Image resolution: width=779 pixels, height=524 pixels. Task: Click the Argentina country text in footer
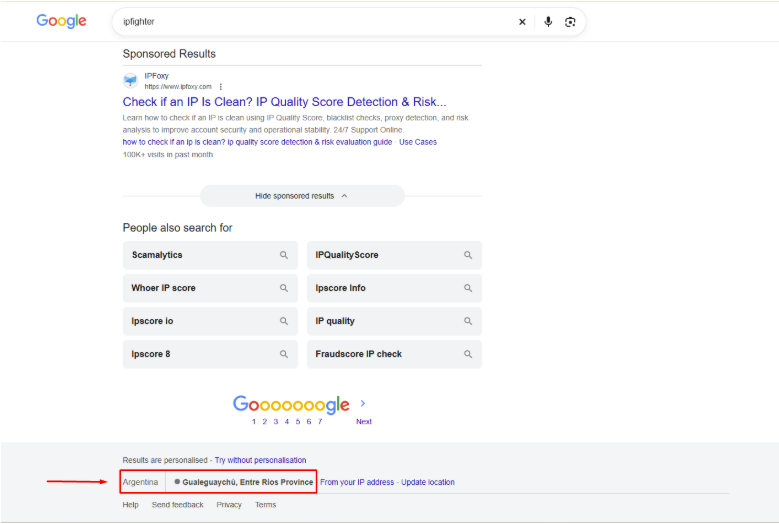140,482
